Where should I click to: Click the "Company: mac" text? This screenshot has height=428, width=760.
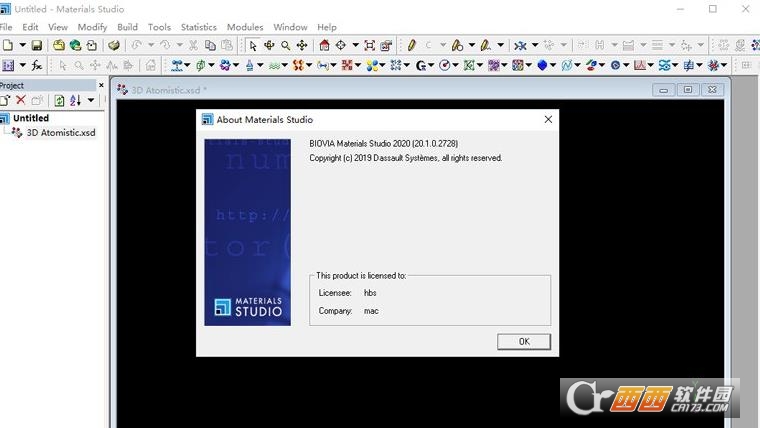pos(348,311)
